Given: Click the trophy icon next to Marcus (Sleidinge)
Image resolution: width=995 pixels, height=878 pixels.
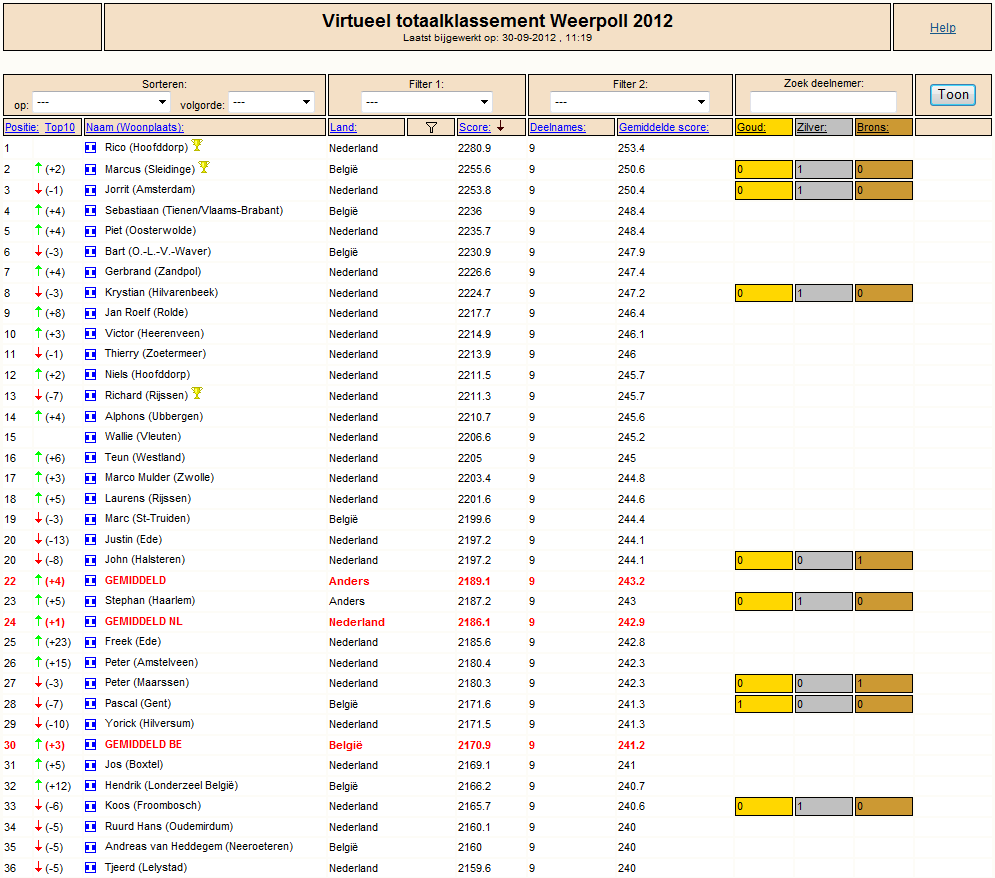Looking at the screenshot, I should click(x=204, y=167).
